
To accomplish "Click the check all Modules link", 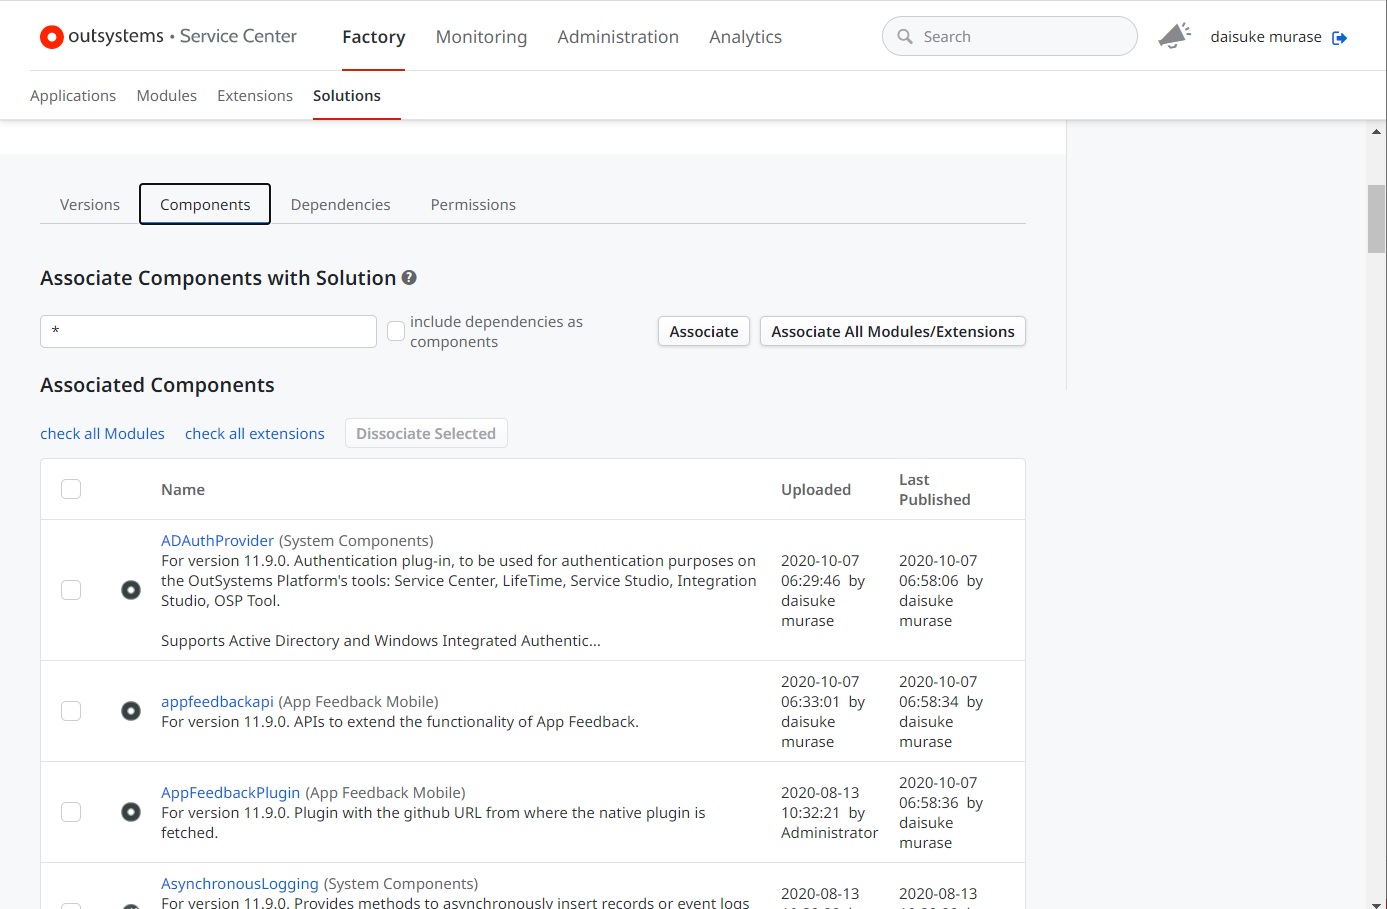I will tap(102, 434).
